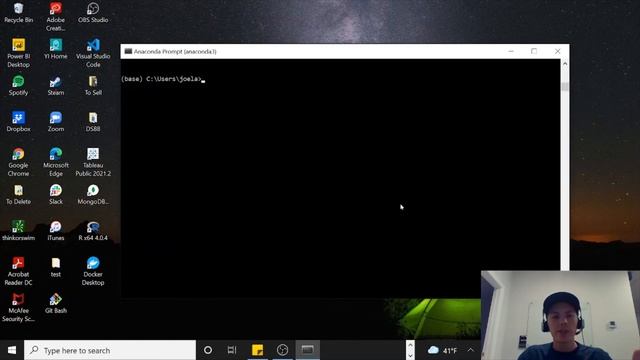The width and height of the screenshot is (640, 360).
Task: Click the DS88 desktop file icon
Action: 93,122
